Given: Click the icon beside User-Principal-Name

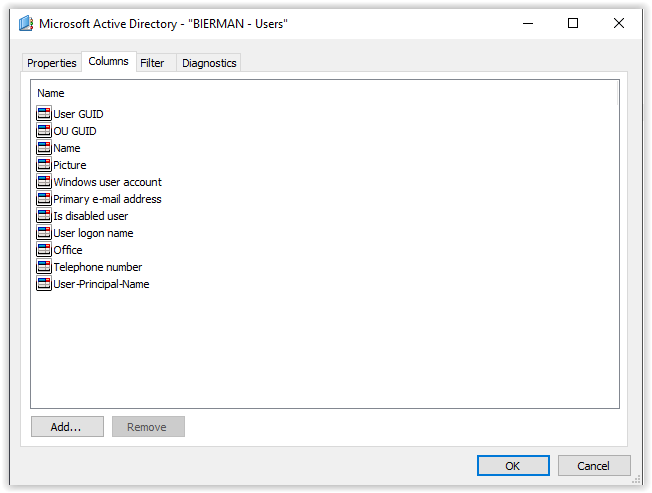Looking at the screenshot, I should tap(44, 284).
